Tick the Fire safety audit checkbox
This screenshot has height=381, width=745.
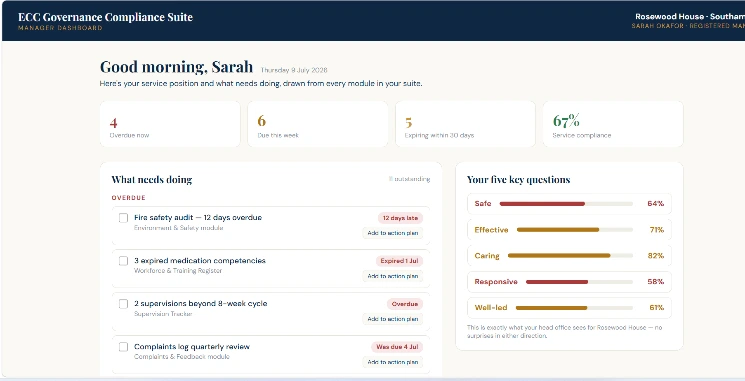click(124, 218)
